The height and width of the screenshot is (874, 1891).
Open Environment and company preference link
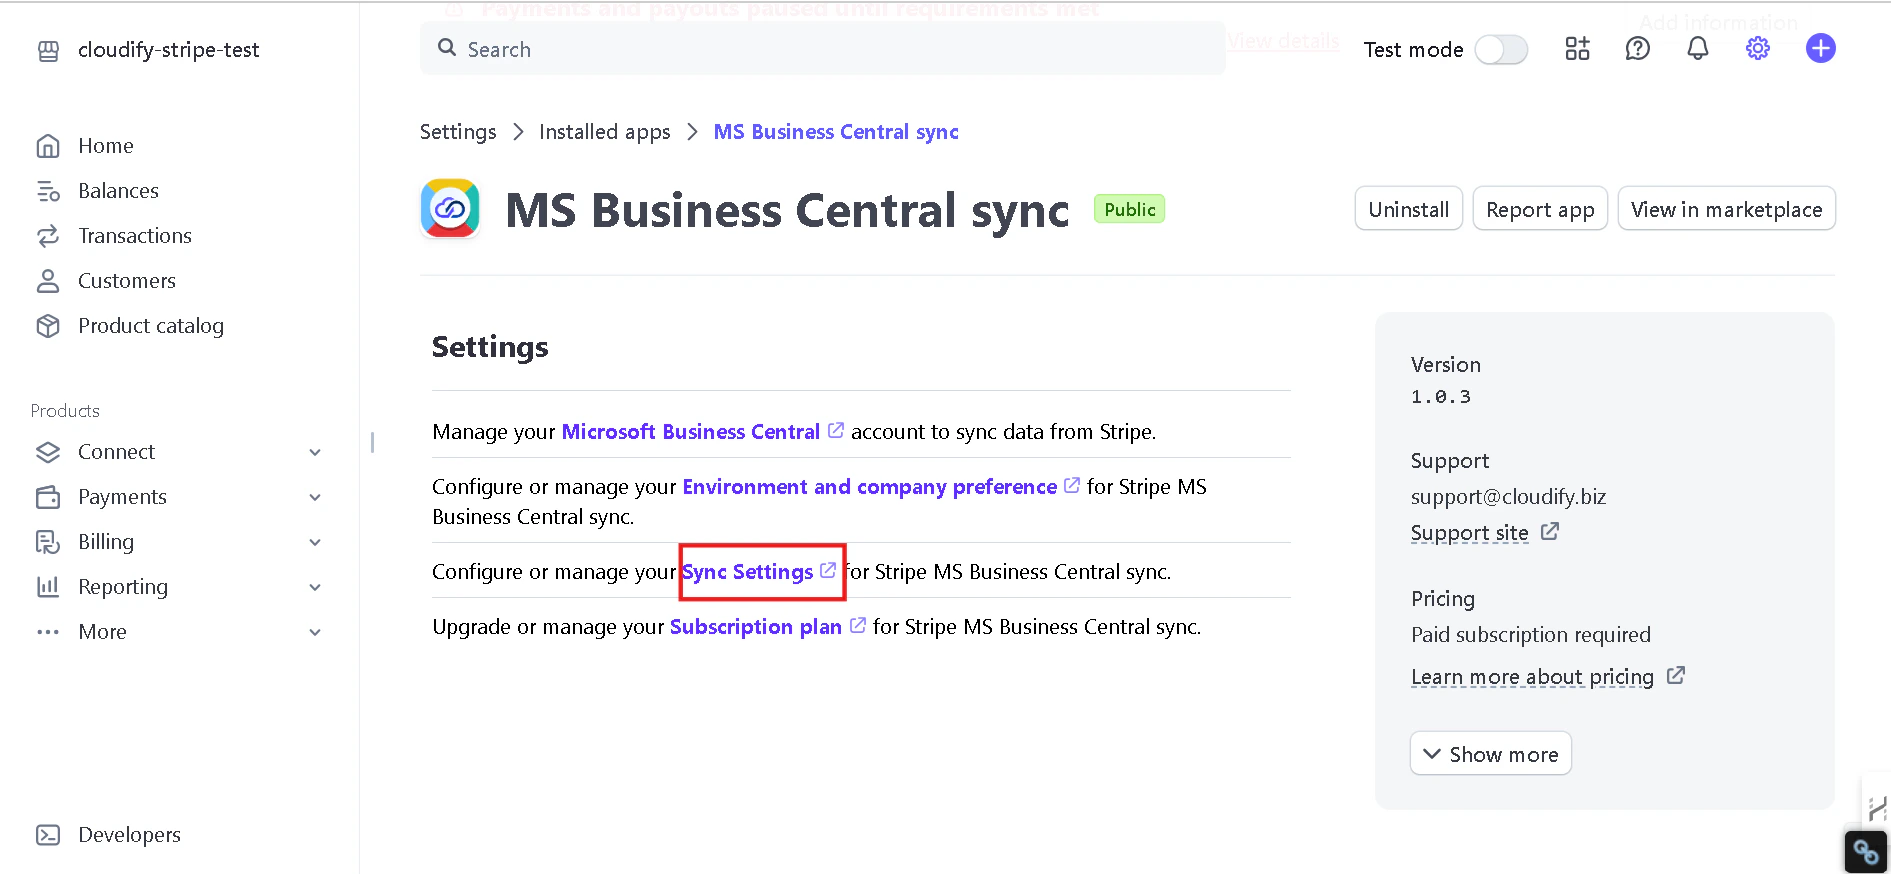point(870,486)
